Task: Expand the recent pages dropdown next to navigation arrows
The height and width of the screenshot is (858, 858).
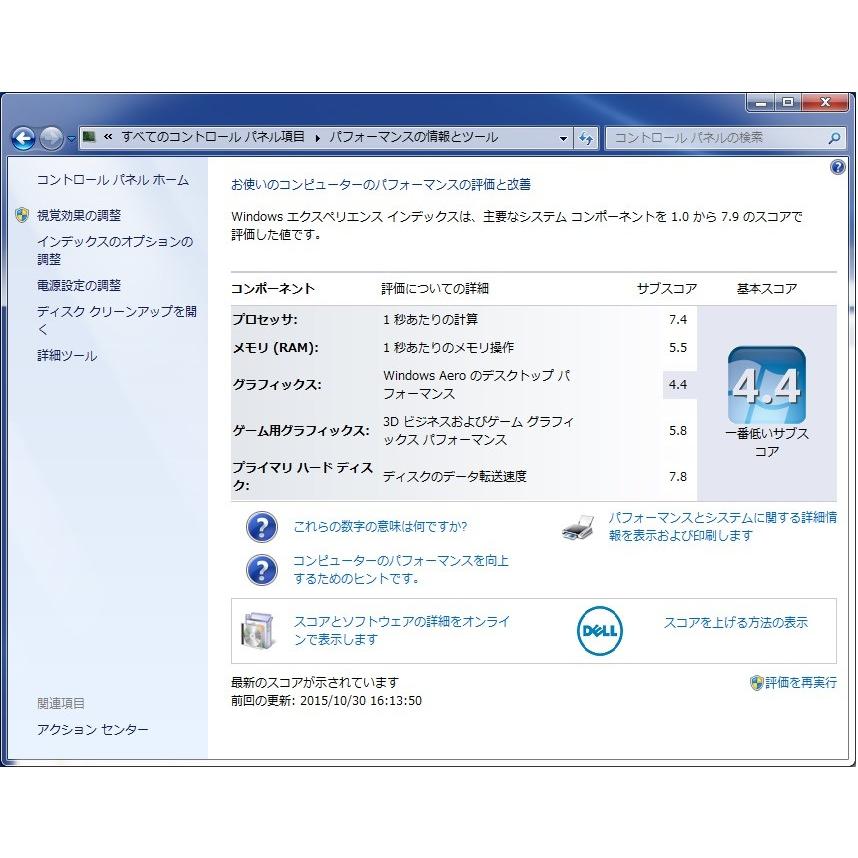Action: pyautogui.click(x=72, y=138)
